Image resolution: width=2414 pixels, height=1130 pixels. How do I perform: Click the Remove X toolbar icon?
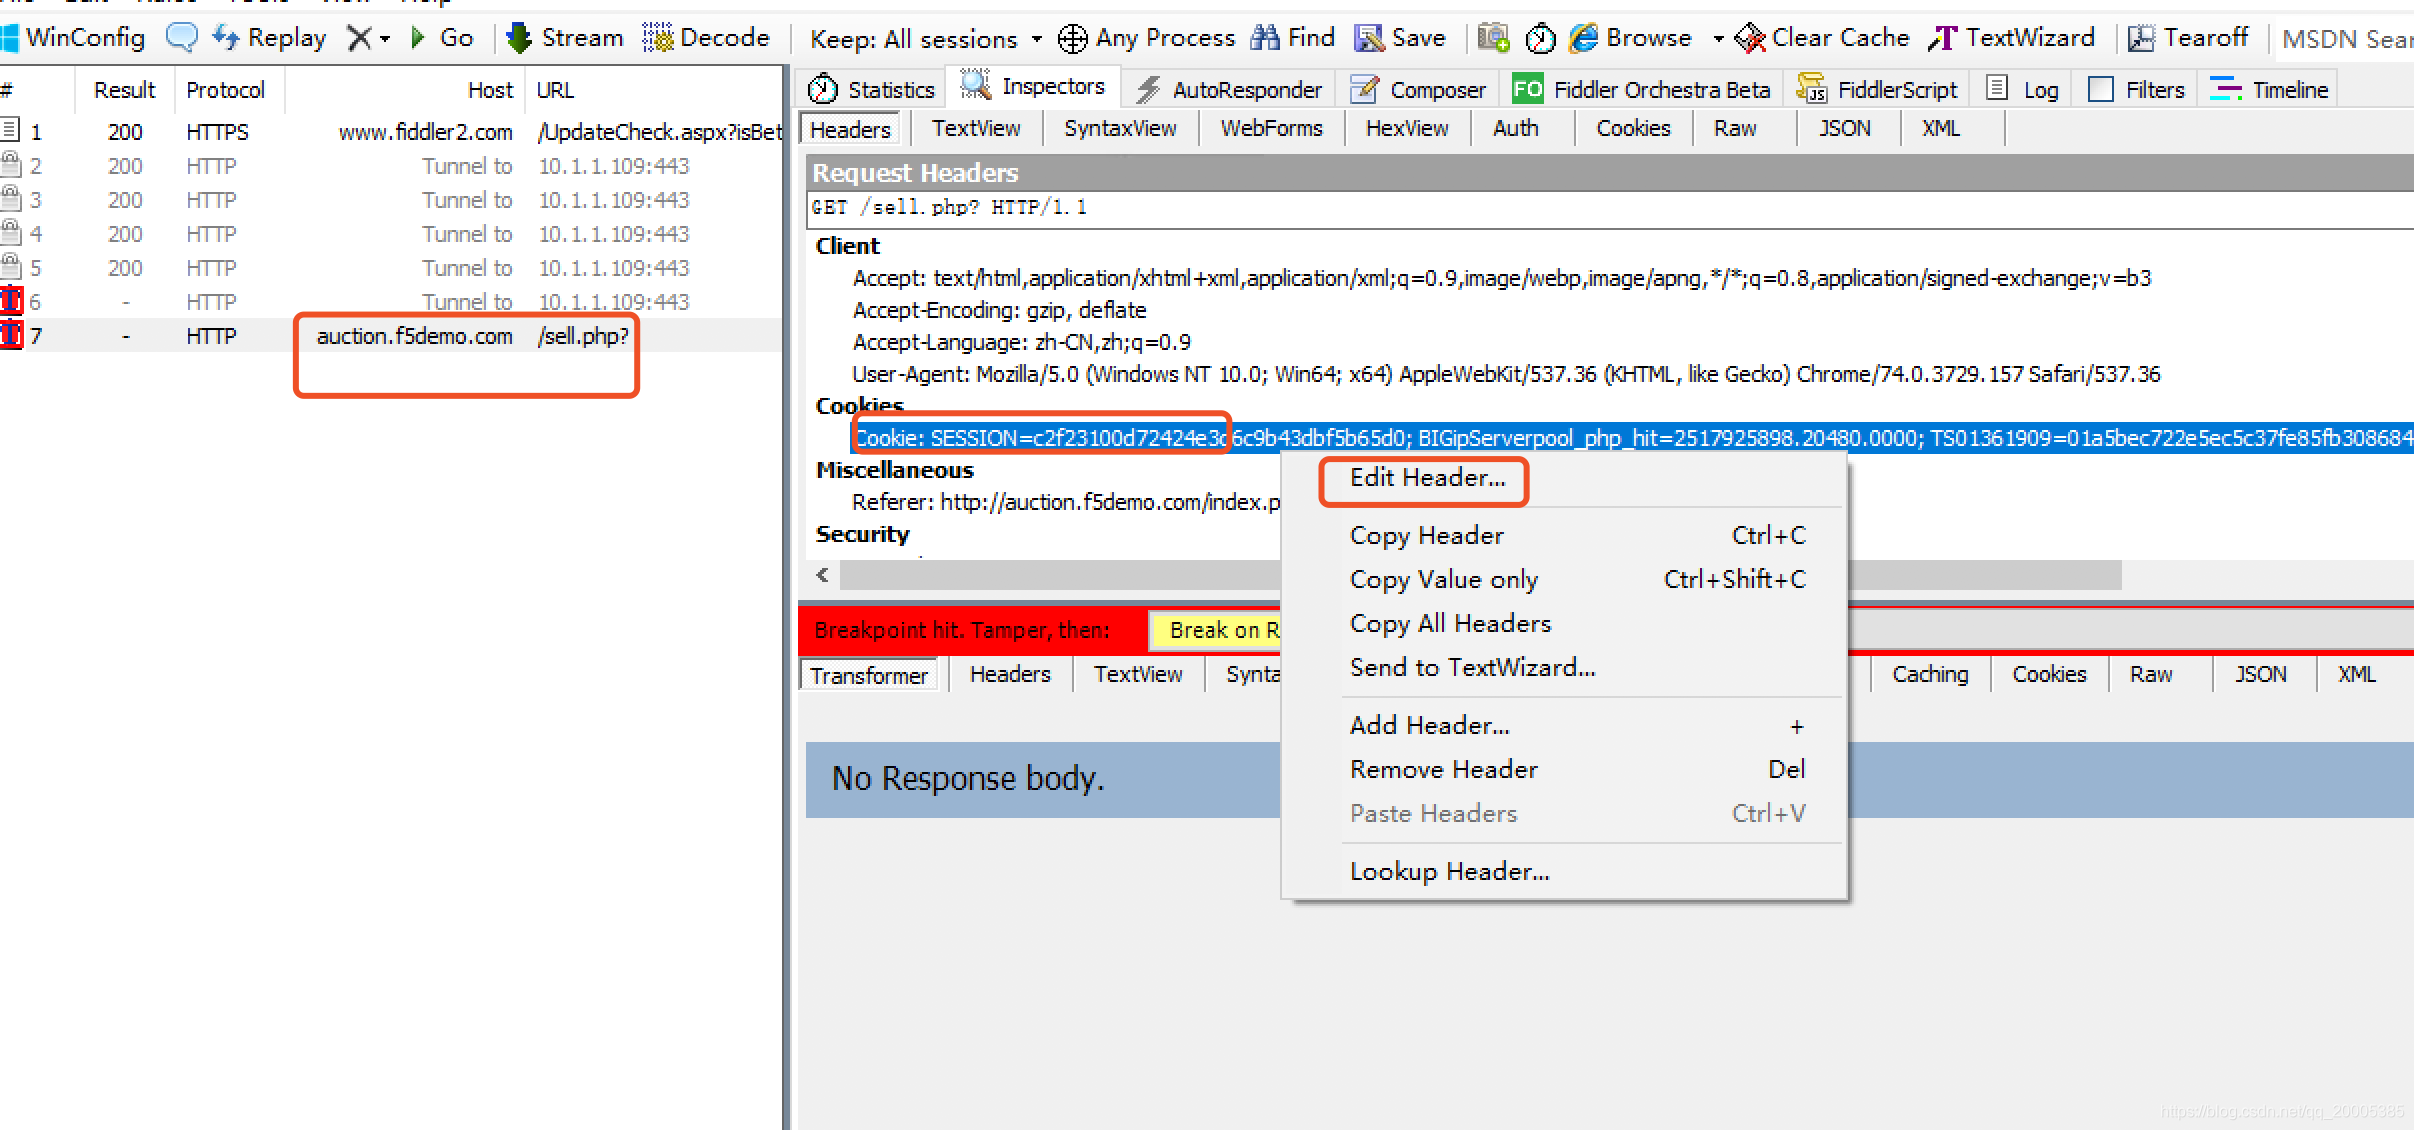pyautogui.click(x=358, y=38)
